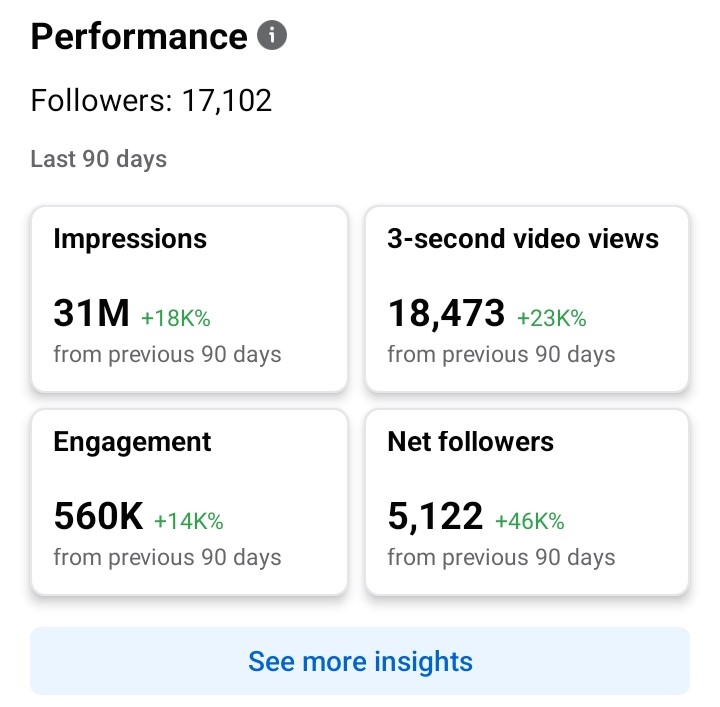Click the Performance heading

(x=139, y=37)
